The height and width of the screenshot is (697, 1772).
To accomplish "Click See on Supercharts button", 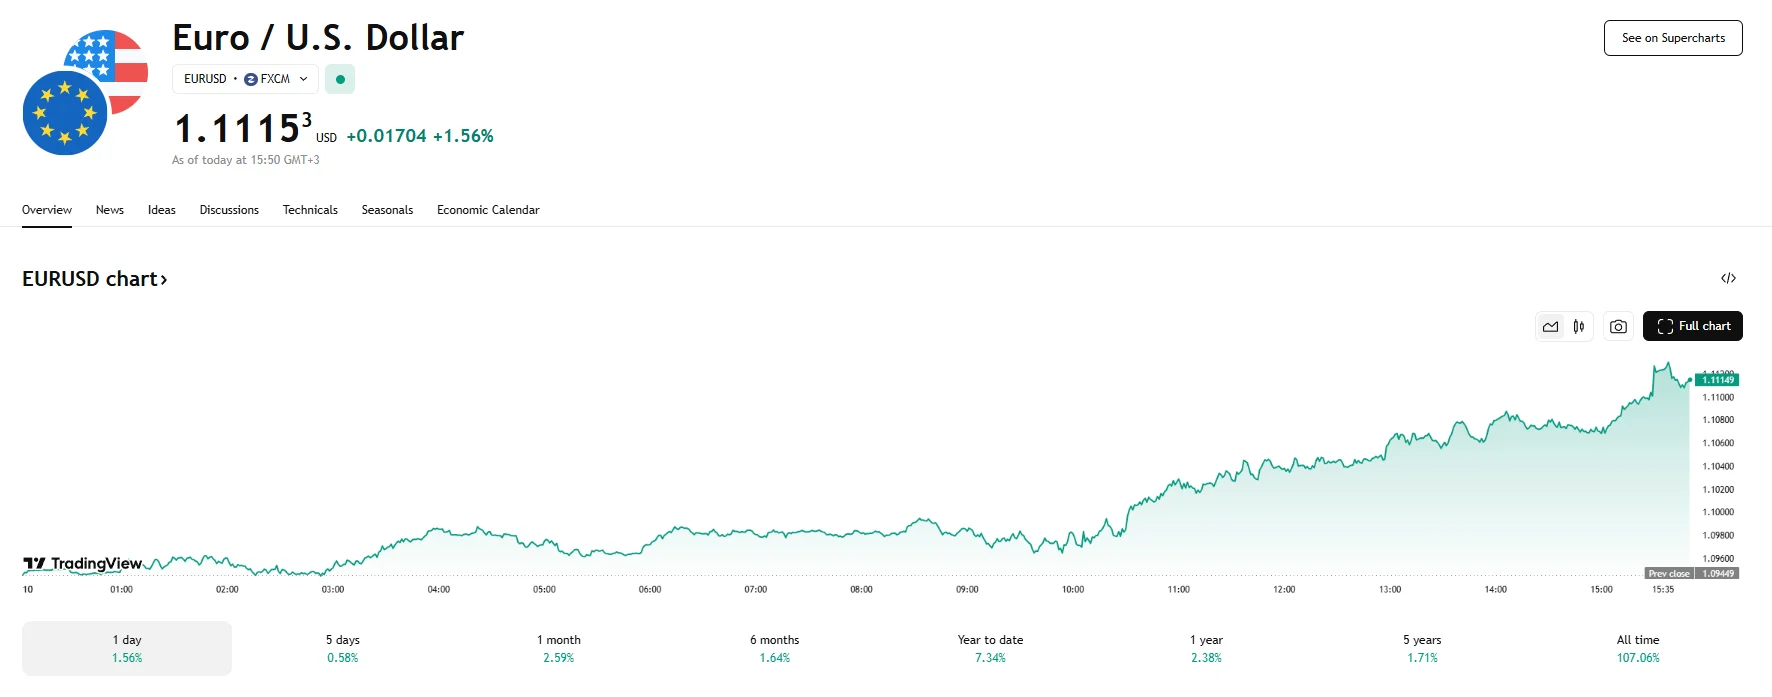I will click(x=1673, y=38).
